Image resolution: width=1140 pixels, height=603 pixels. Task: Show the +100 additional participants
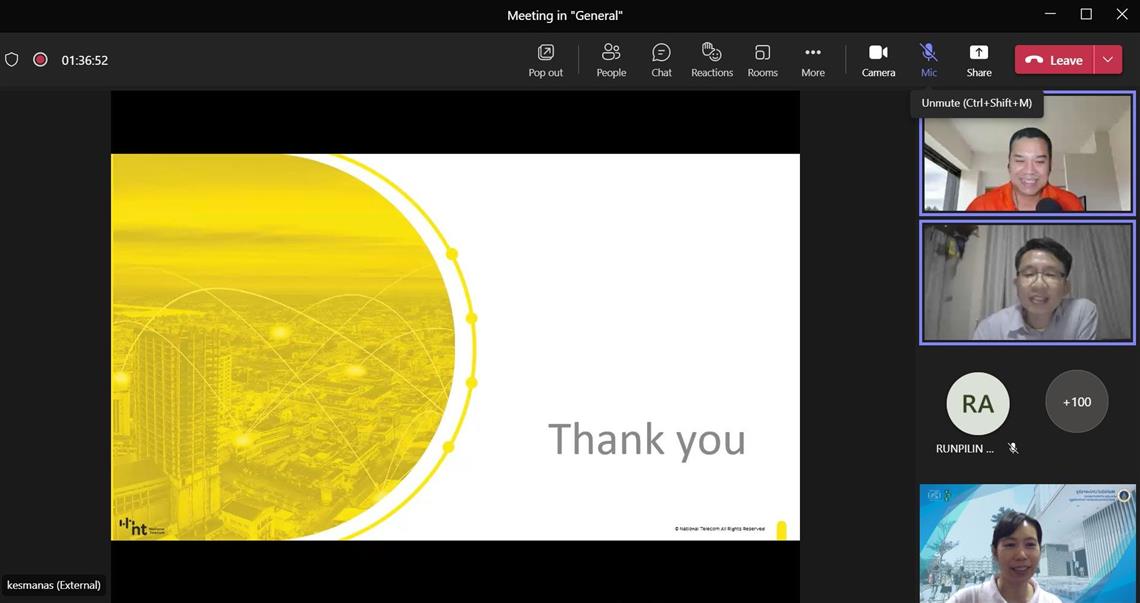click(1076, 402)
